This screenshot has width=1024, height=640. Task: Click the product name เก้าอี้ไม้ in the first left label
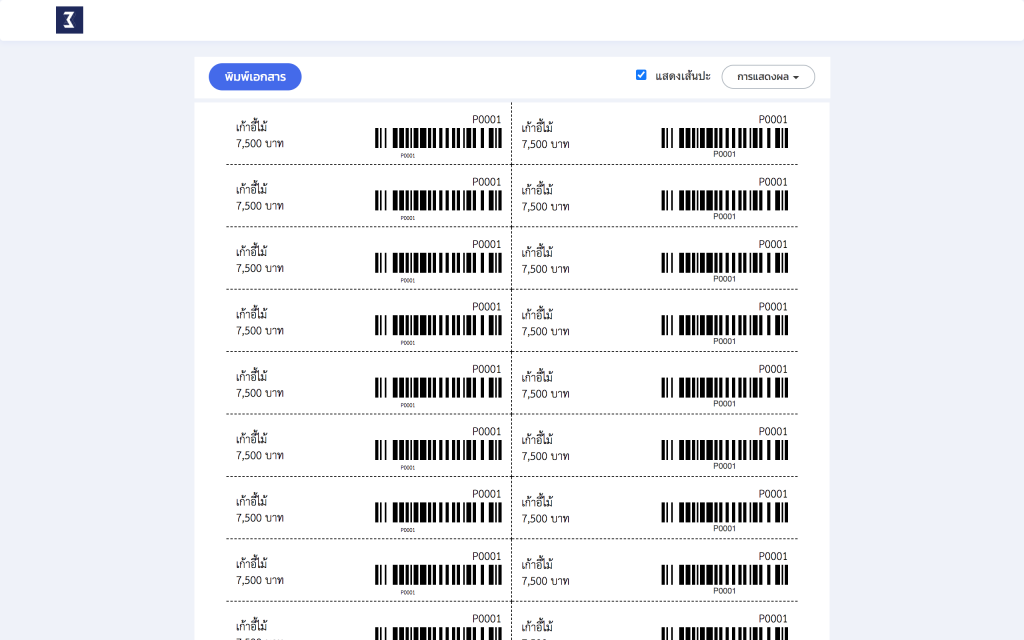tap(251, 127)
